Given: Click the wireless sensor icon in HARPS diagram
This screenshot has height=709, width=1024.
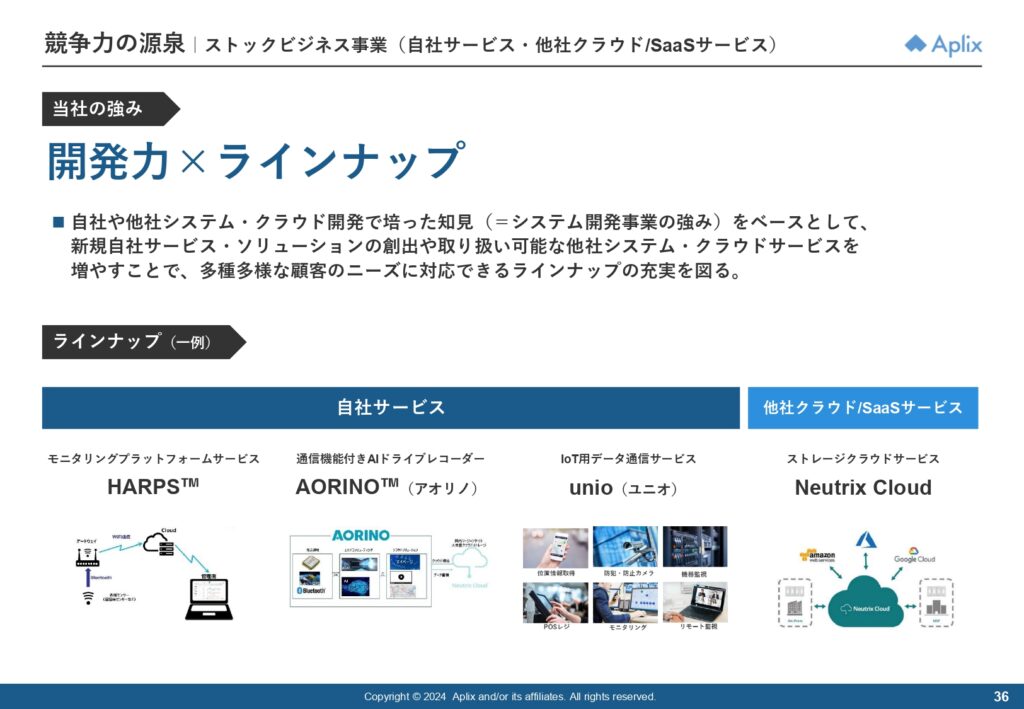Looking at the screenshot, I should pos(88,597).
